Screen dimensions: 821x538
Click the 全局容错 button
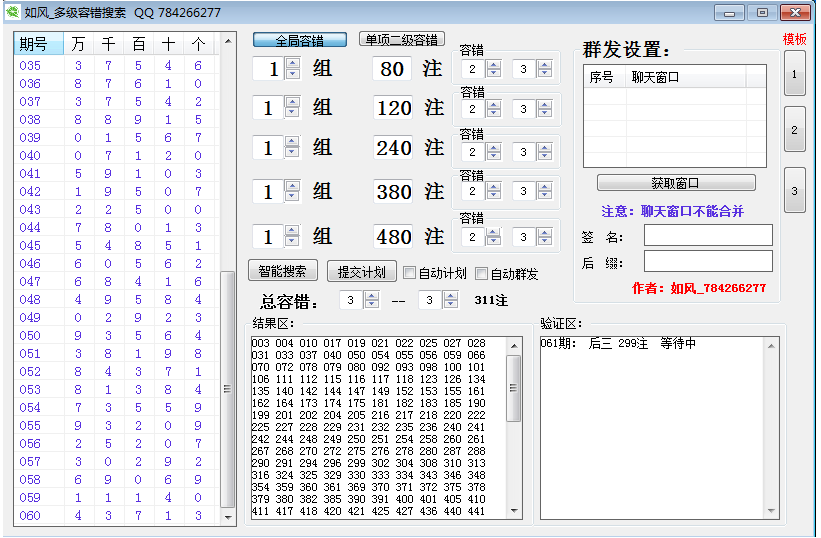click(299, 40)
